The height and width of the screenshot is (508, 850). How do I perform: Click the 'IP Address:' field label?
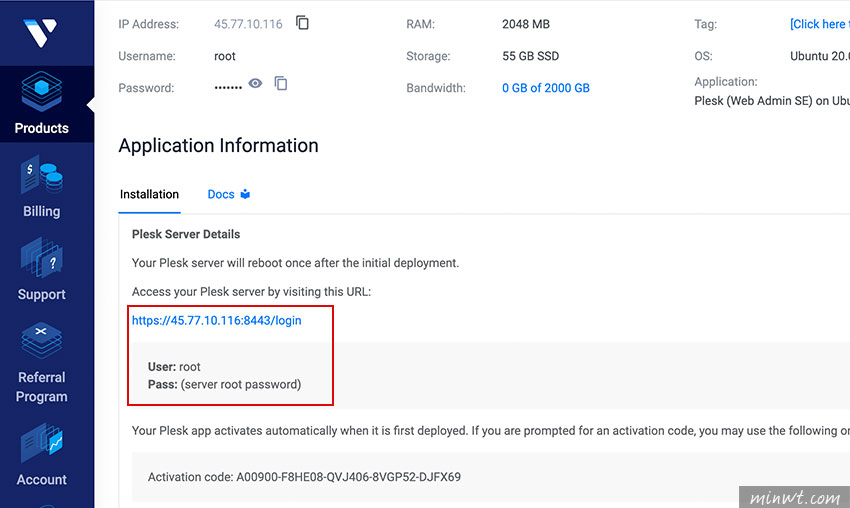coord(149,24)
